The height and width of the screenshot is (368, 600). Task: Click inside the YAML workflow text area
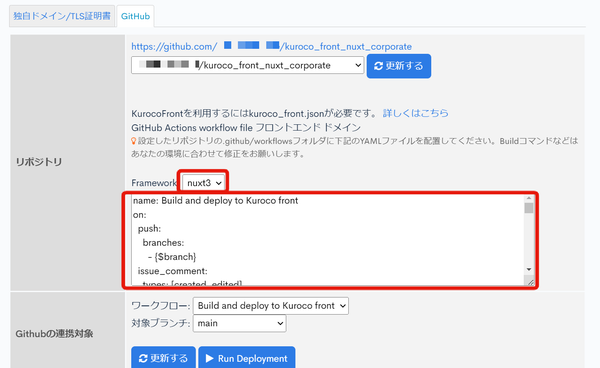328,240
